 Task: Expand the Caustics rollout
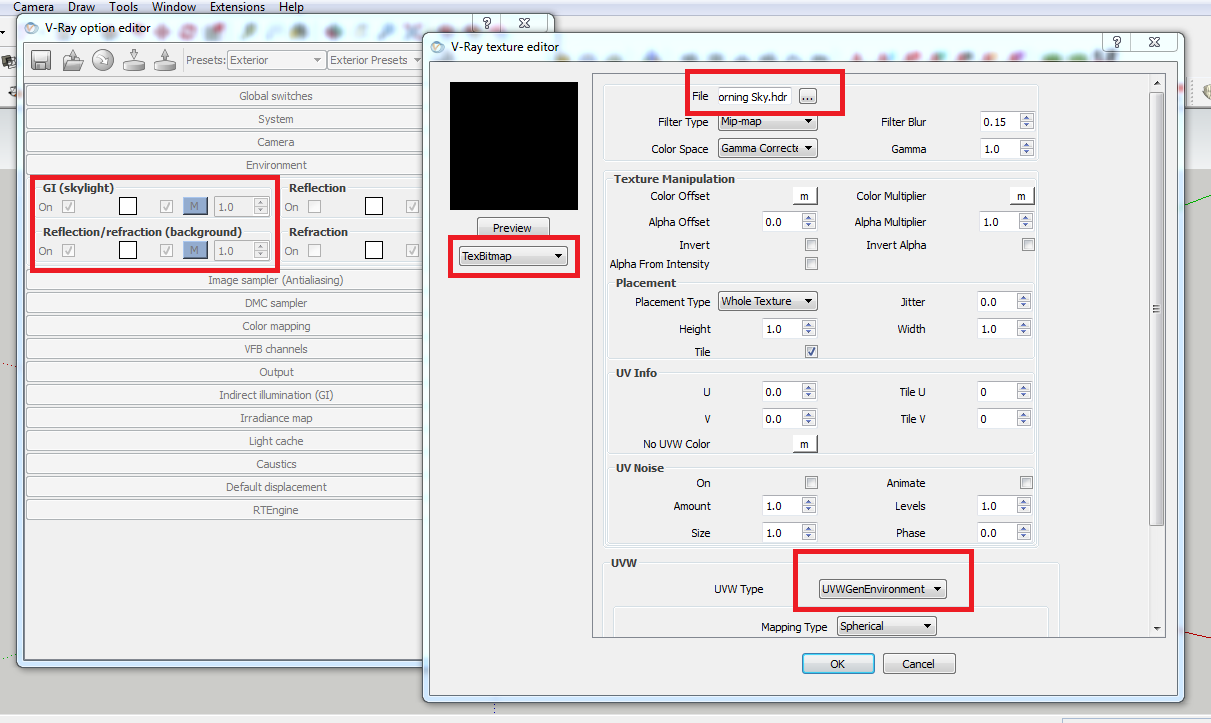(x=224, y=464)
